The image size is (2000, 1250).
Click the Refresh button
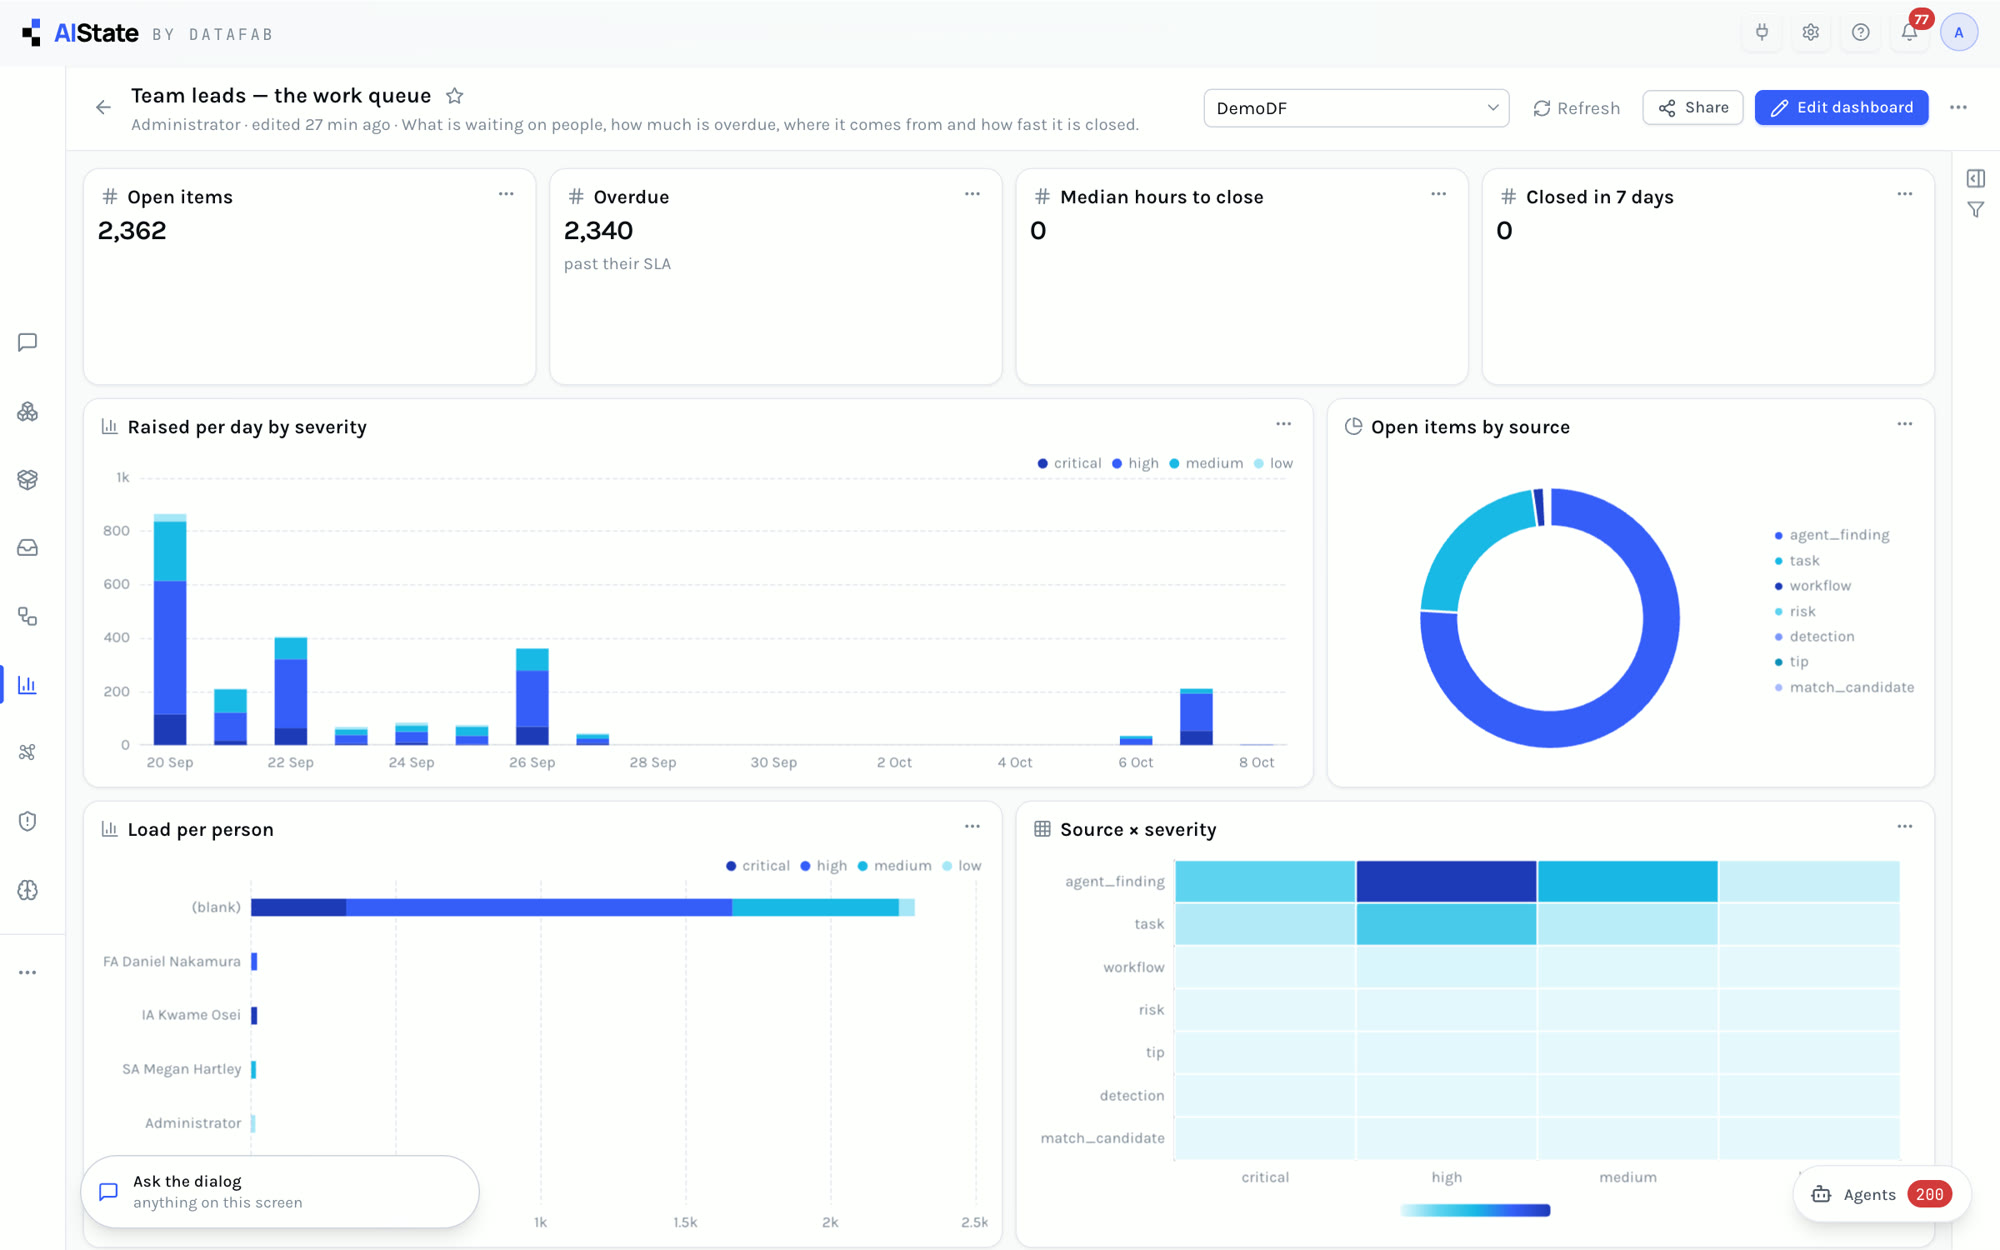coord(1576,108)
